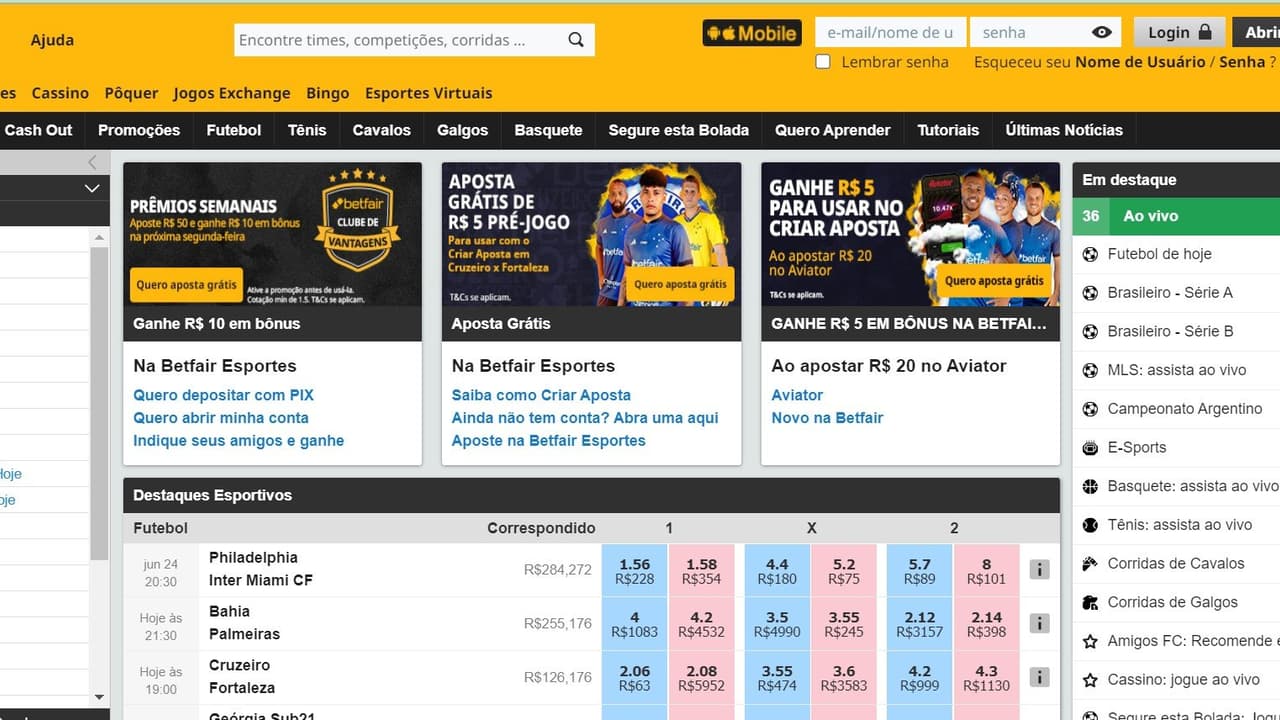Open the Cassino tab
The height and width of the screenshot is (720, 1280).
[60, 93]
